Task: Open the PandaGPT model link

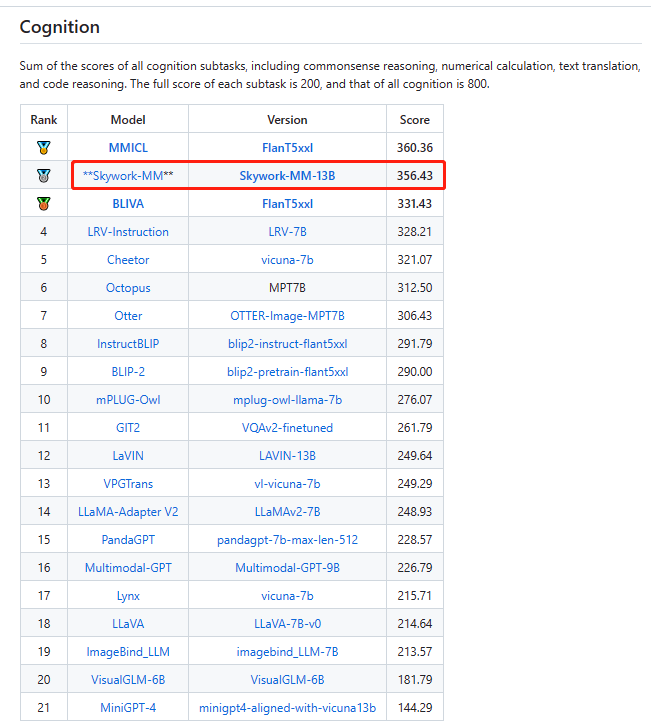Action: tap(128, 540)
